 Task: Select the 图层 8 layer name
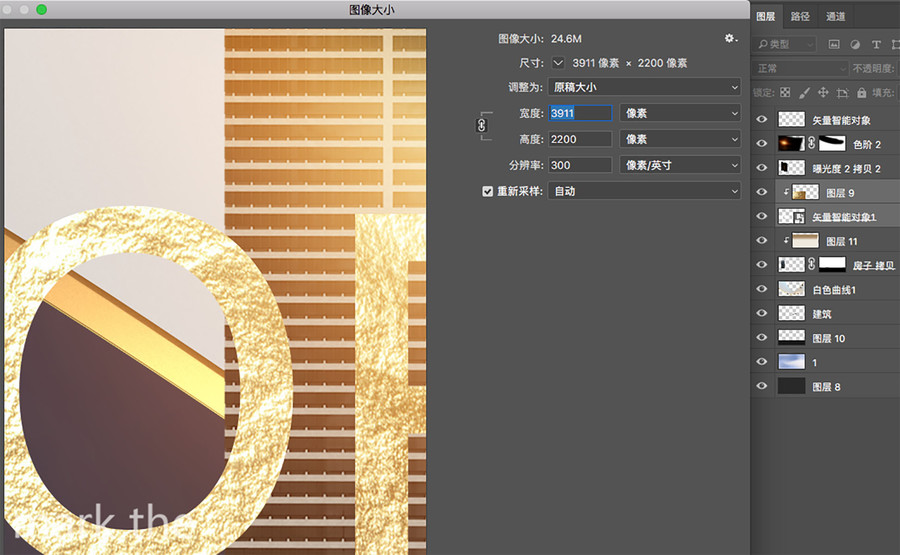tap(826, 387)
